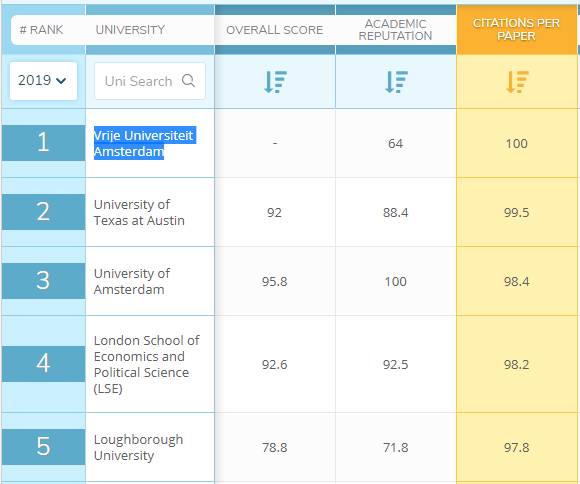Open Vrije Universiteit Amsterdam link
The image size is (580, 484).
pos(145,143)
